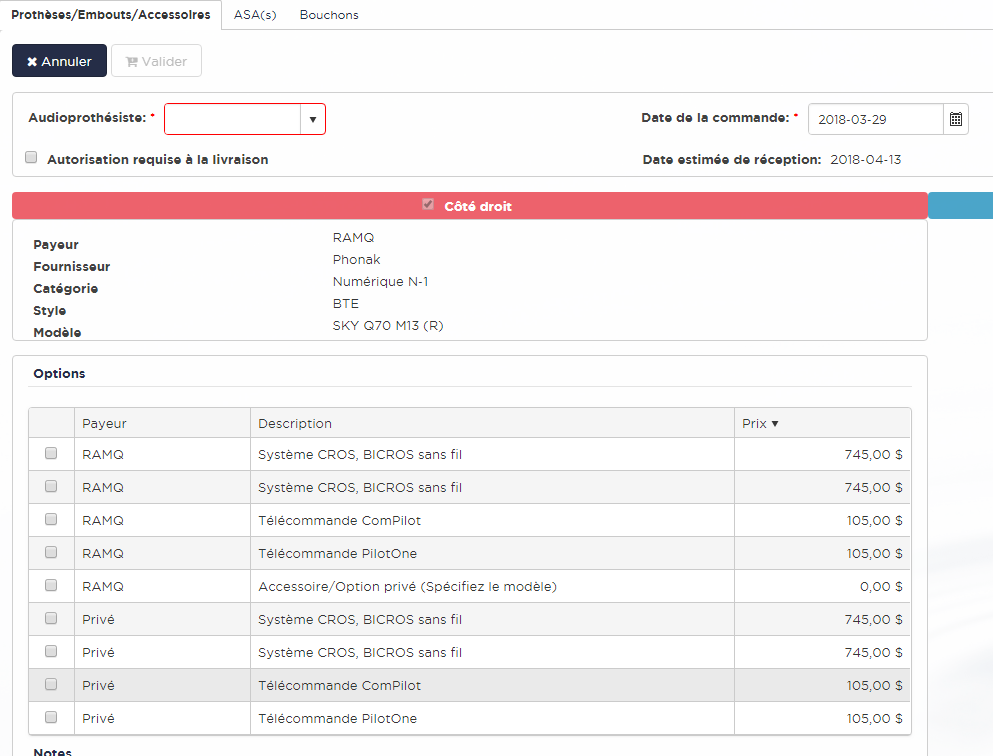The image size is (993, 756).
Task: Click the Date de la commande field
Action: tap(875, 119)
